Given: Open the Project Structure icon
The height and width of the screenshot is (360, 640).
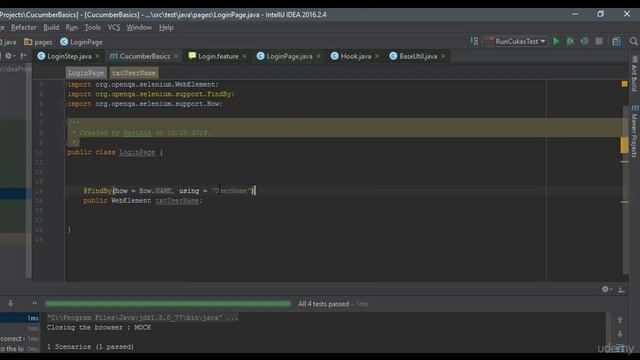Looking at the screenshot, I should pyautogui.click(x=616, y=41).
